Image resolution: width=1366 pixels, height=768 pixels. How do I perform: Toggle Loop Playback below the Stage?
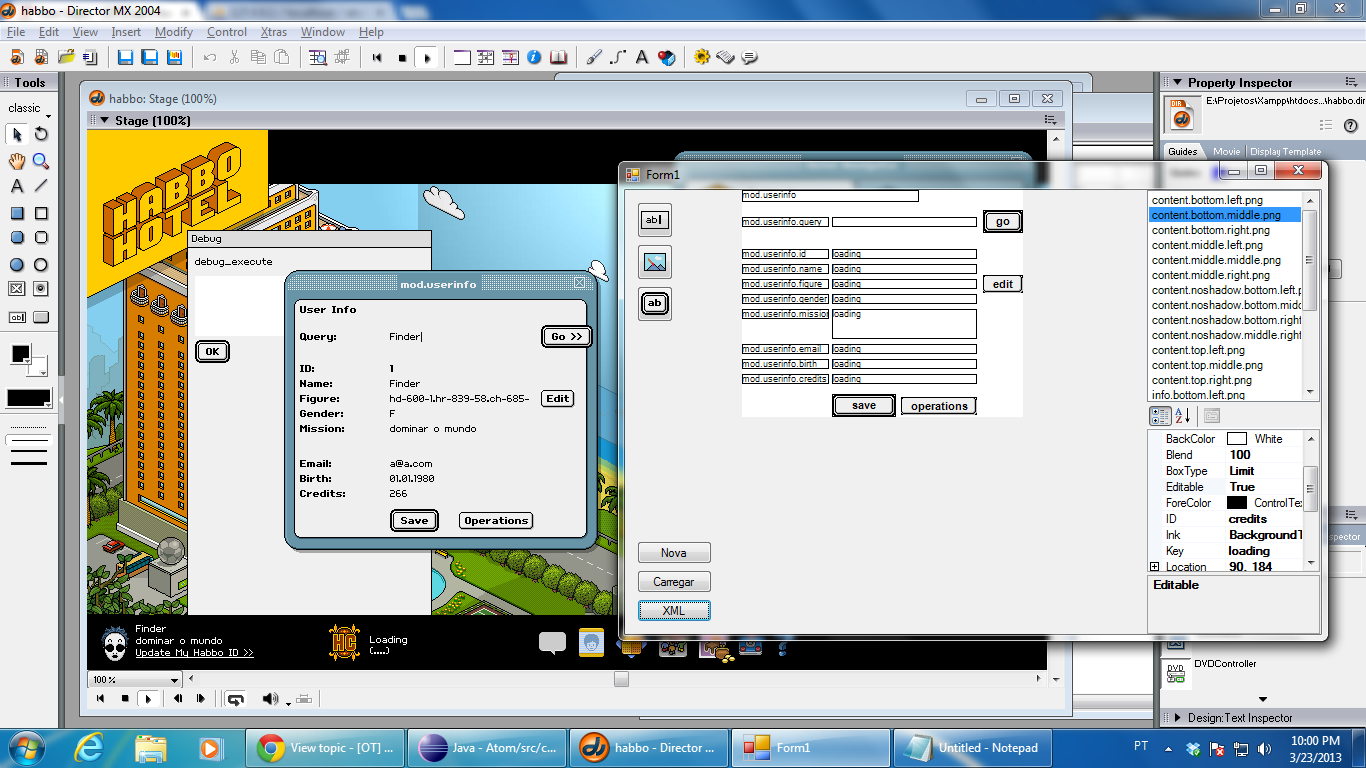coord(235,699)
